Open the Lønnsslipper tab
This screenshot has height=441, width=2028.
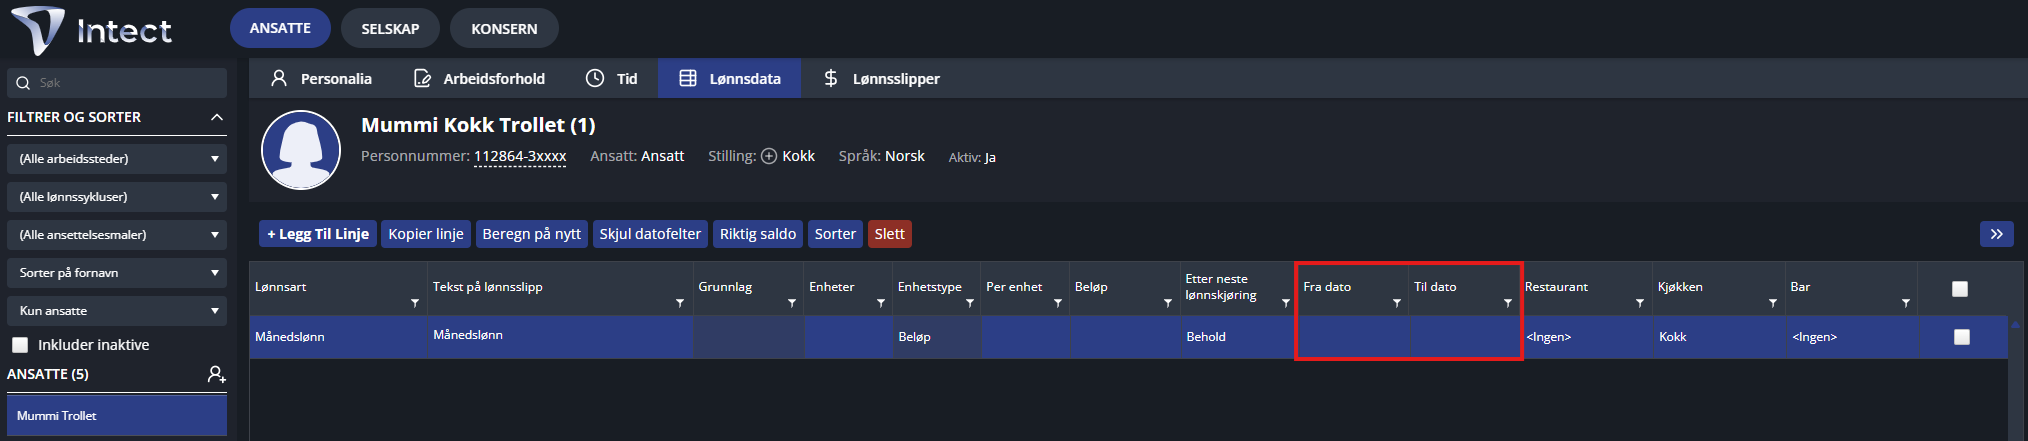coord(881,78)
